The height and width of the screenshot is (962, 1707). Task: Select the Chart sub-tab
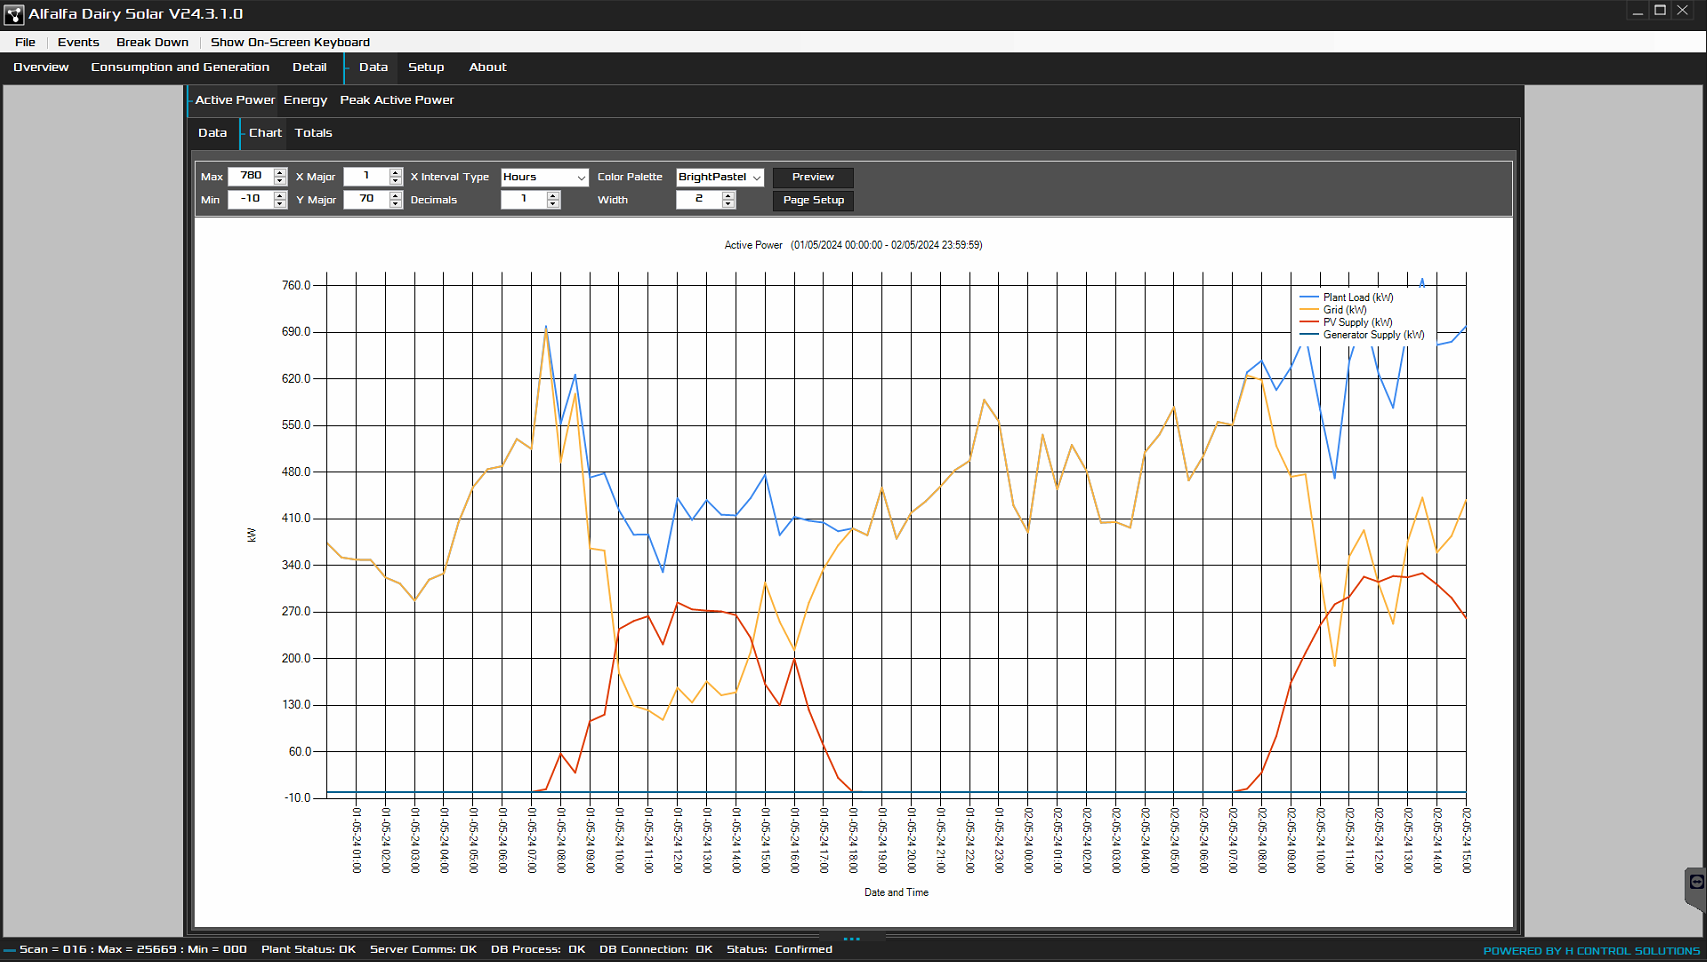click(x=265, y=133)
